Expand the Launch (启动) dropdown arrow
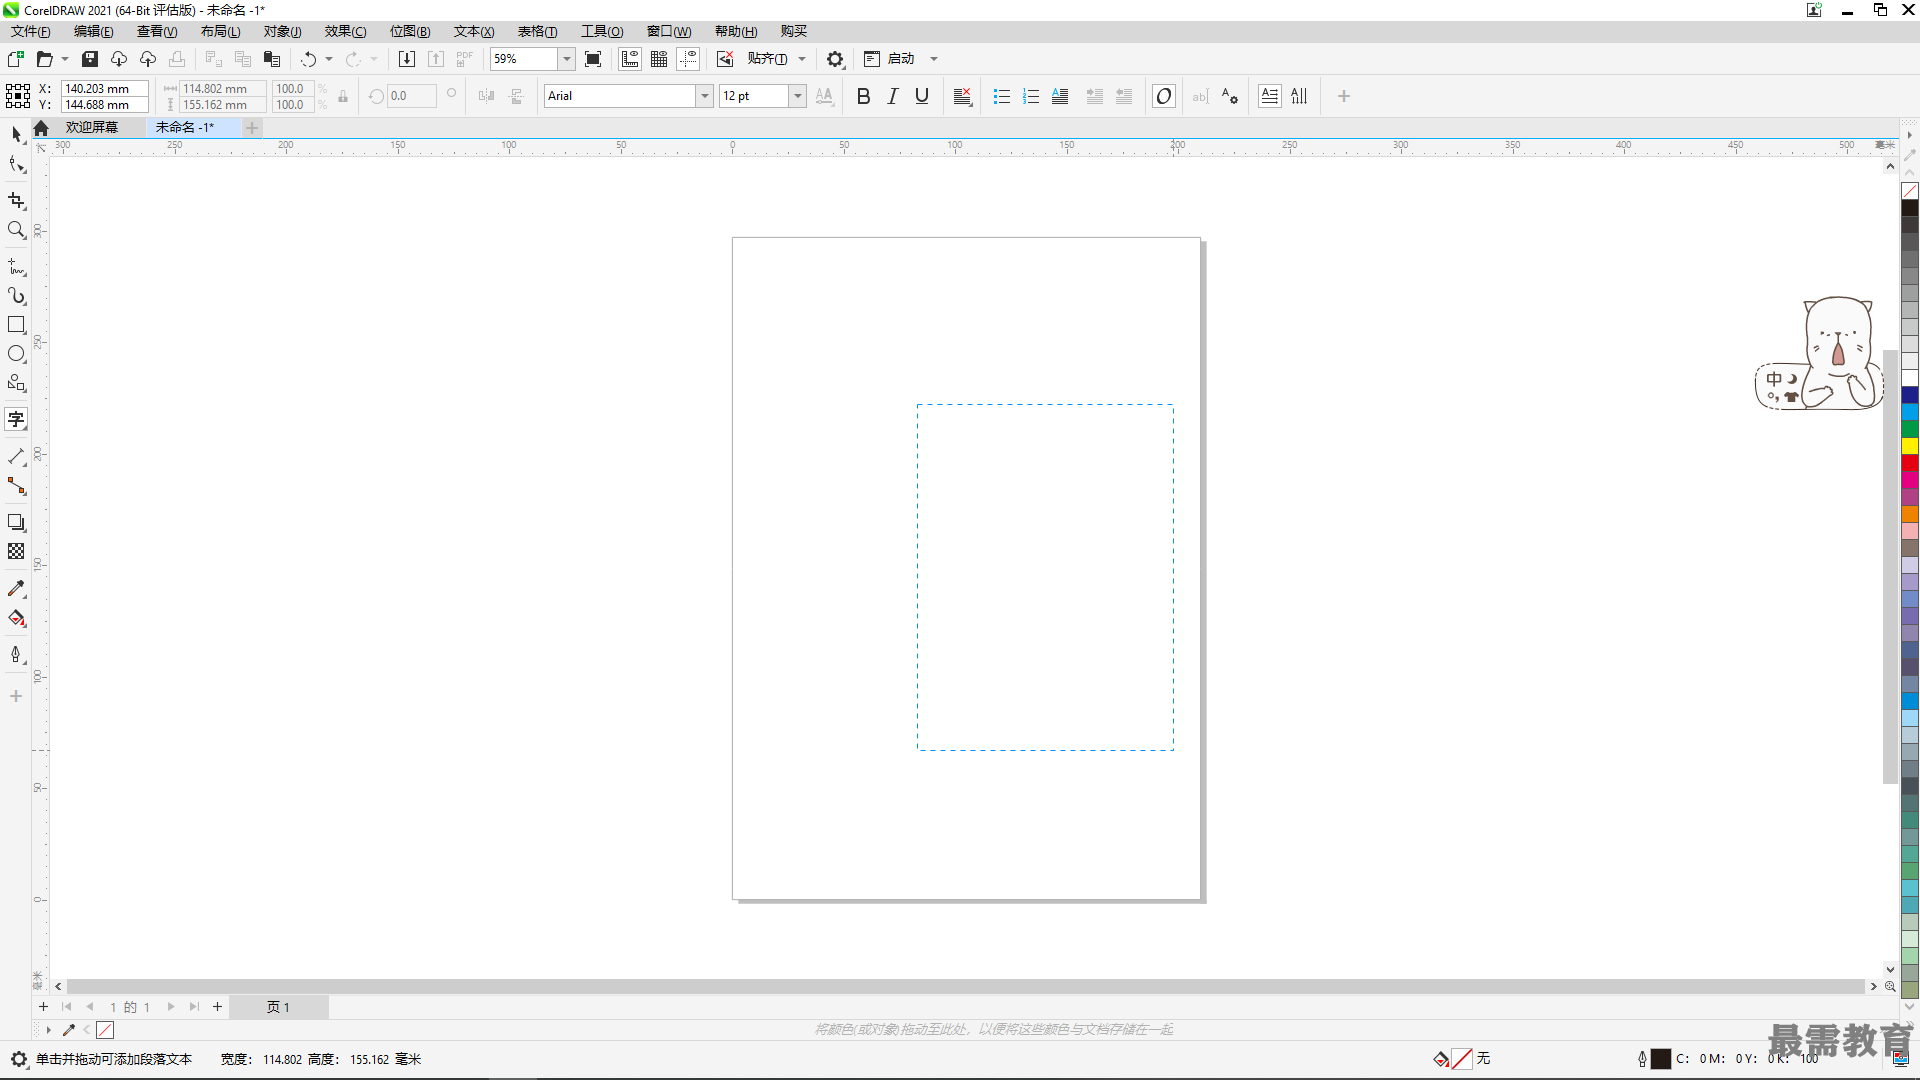The width and height of the screenshot is (1920, 1080). (934, 59)
